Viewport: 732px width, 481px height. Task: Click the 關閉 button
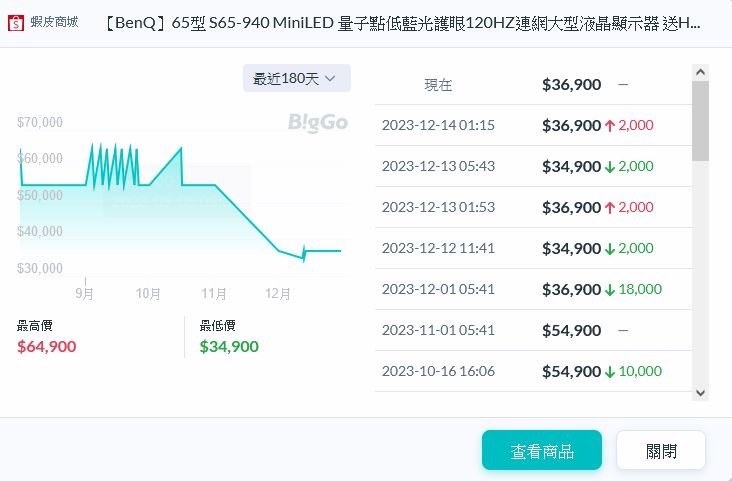pos(661,451)
